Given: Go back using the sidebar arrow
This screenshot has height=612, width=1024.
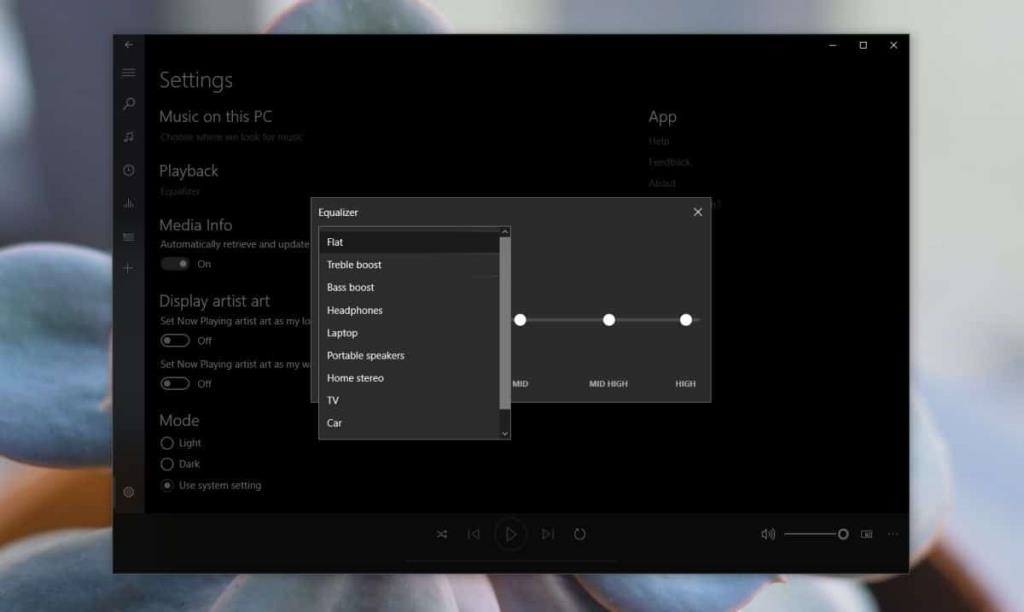Looking at the screenshot, I should point(129,44).
